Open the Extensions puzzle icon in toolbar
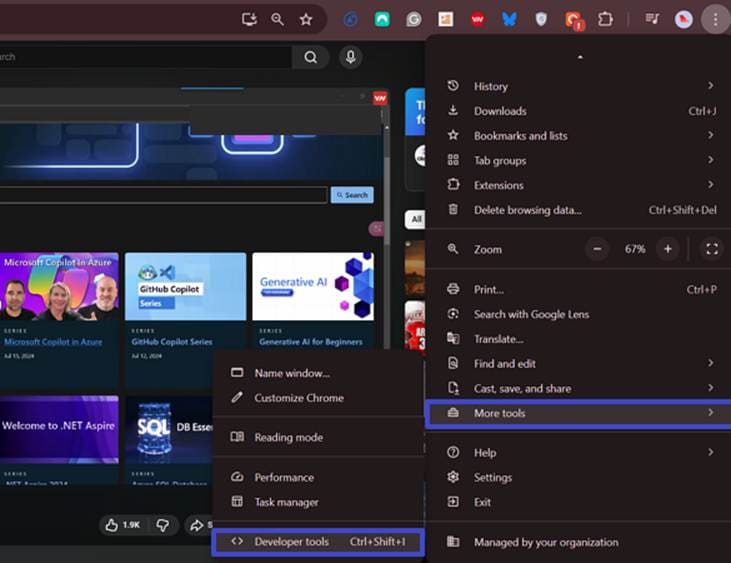The width and height of the screenshot is (731, 563). coord(605,20)
